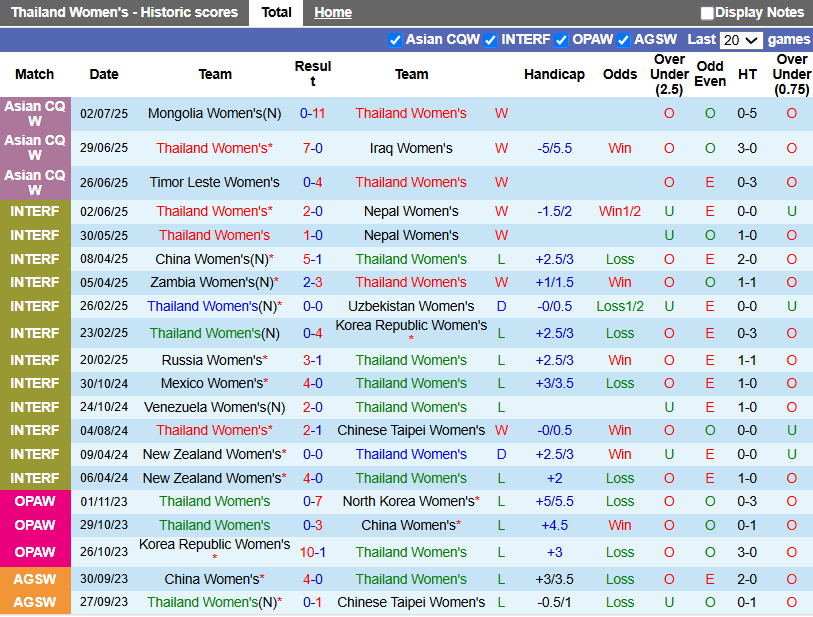Image resolution: width=813 pixels, height=617 pixels.
Task: Open the Last 20 games dropdown
Action: click(741, 40)
